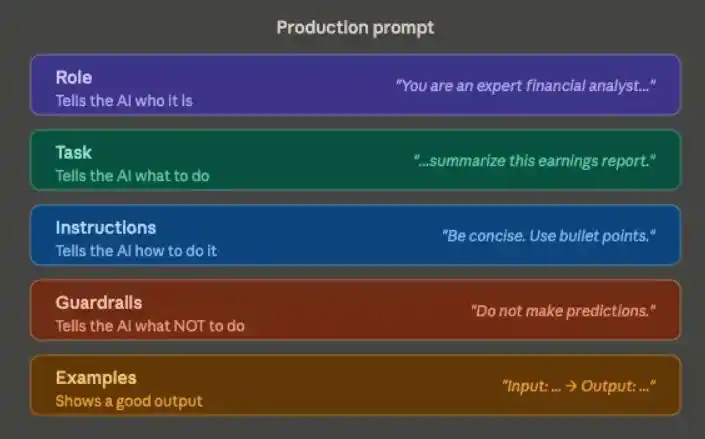Select the purple Role card
Screen dimensions: 705x439
point(355,85)
